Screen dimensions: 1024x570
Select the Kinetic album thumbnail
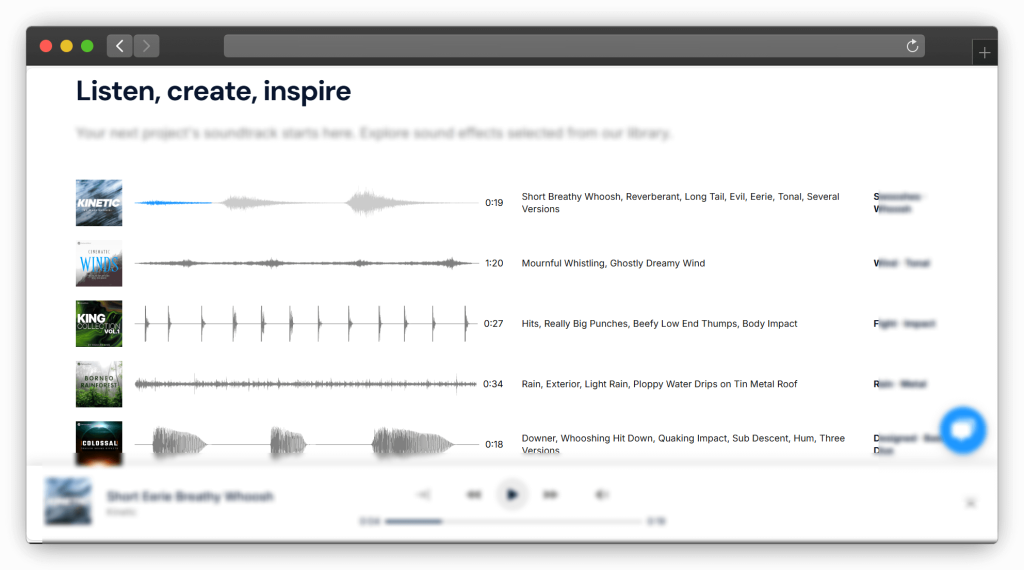point(99,203)
